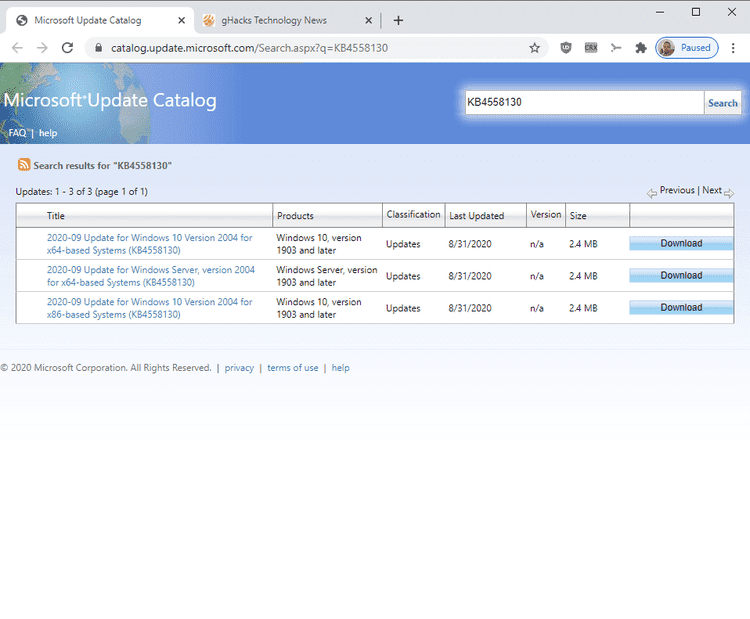Sort by Version column header
Image resolution: width=750 pixels, height=619 pixels.
tap(546, 214)
